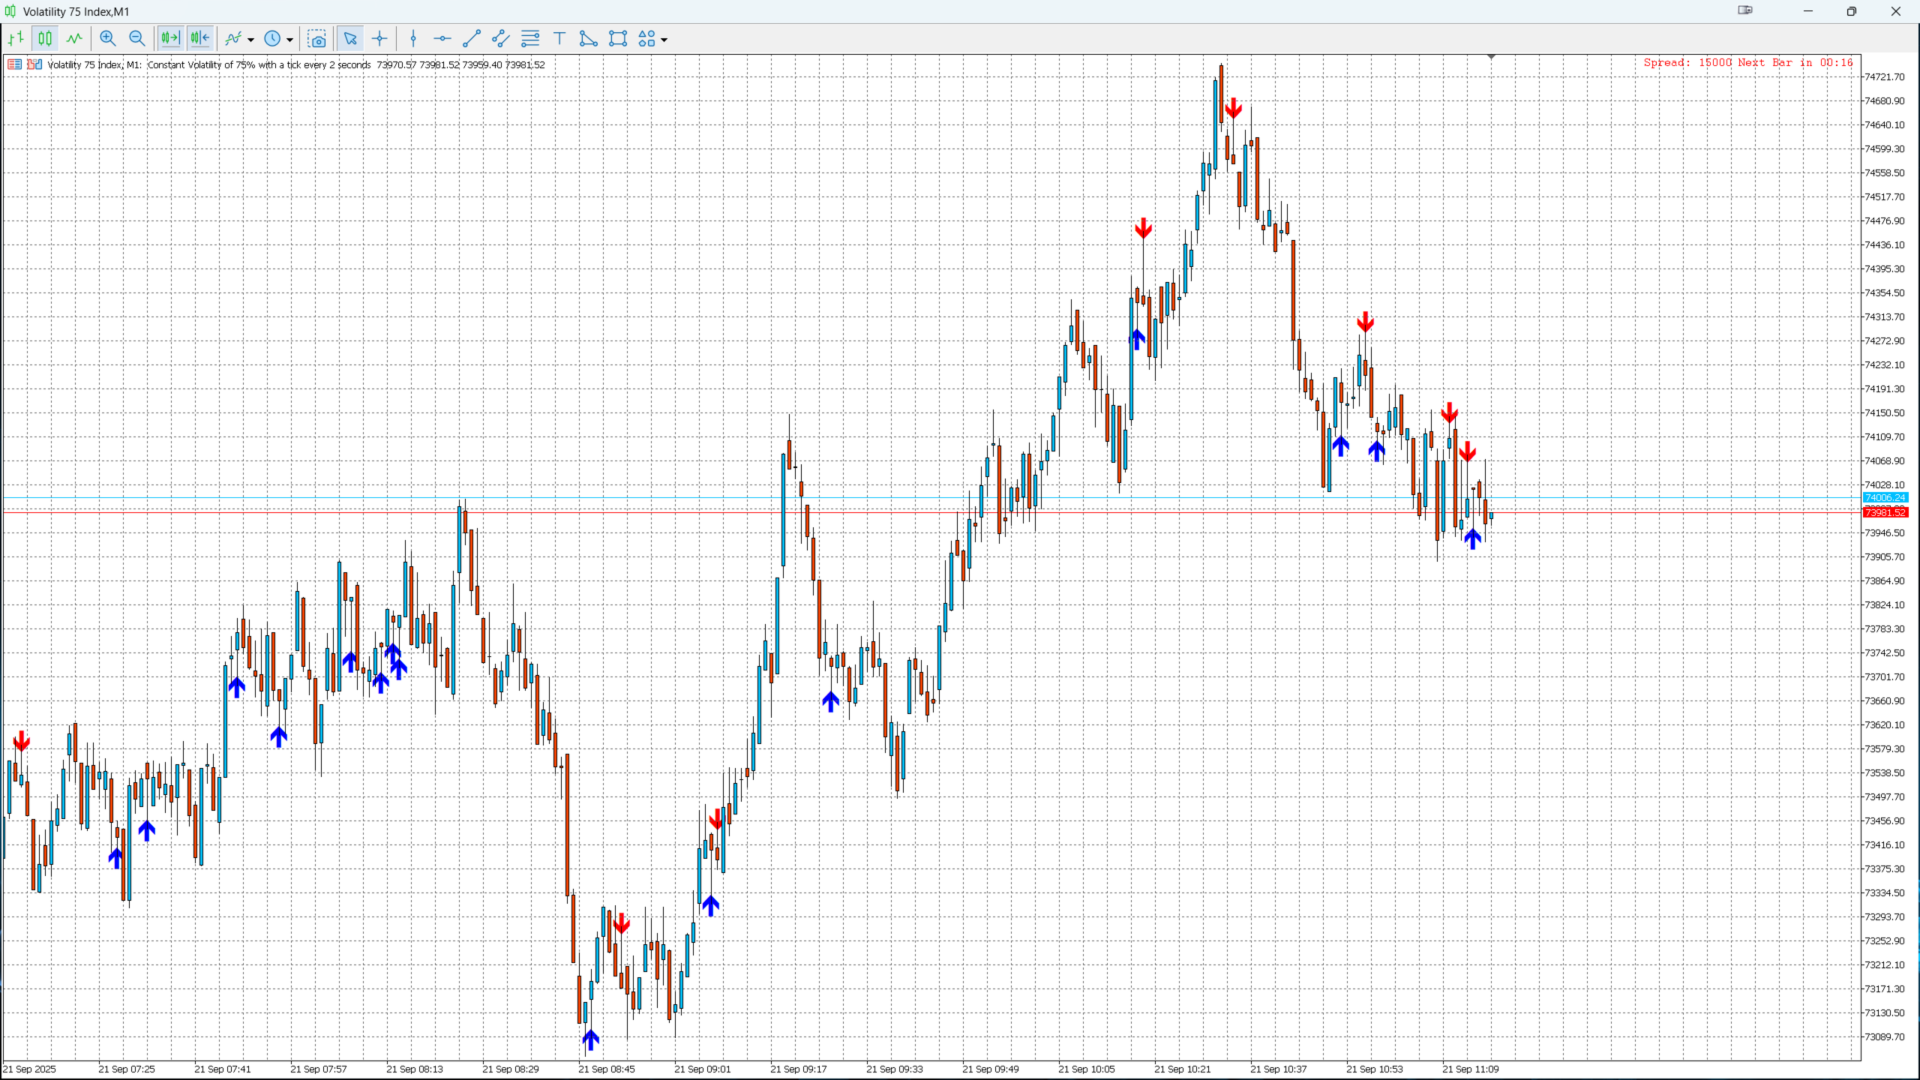1920x1080 pixels.
Task: Select the trendline drawing tool
Action: [472, 39]
